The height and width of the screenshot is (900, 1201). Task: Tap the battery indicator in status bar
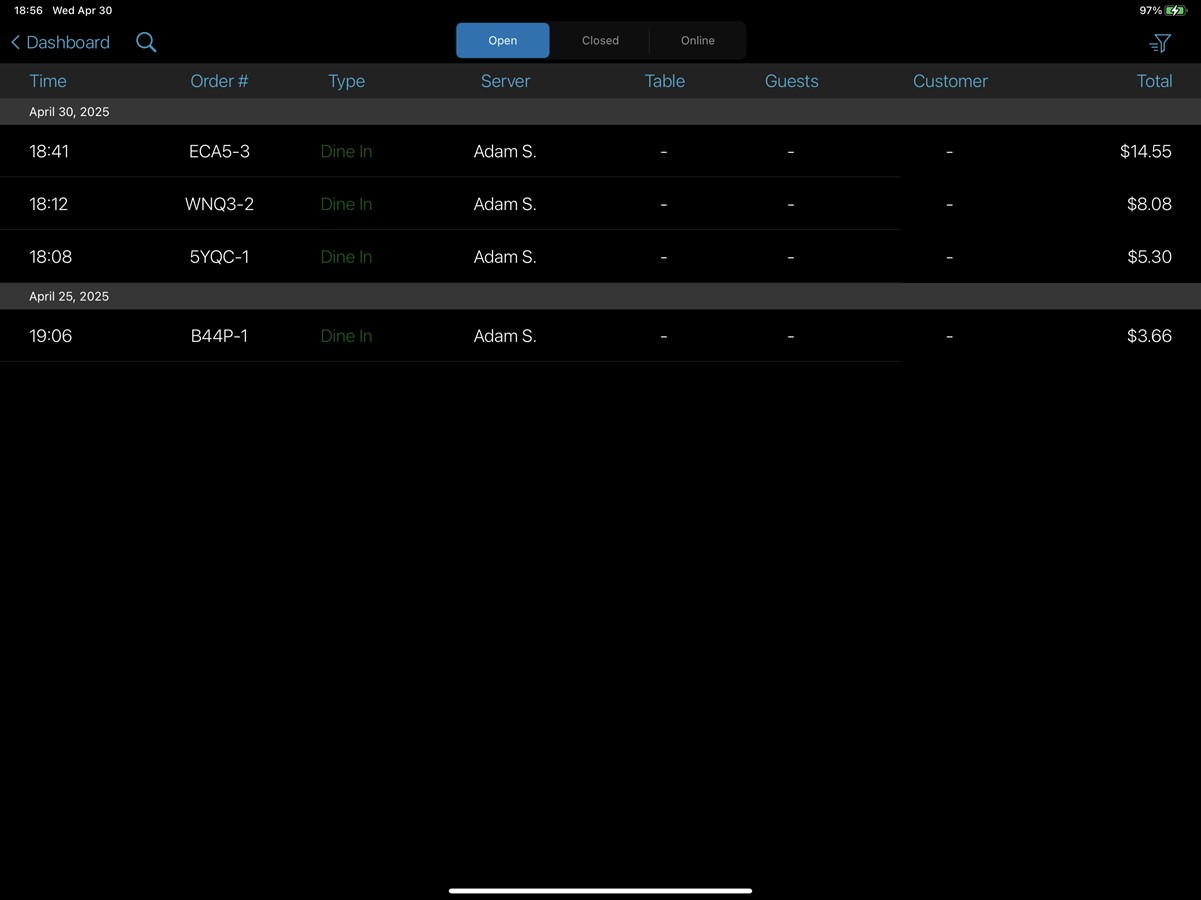click(x=1172, y=10)
